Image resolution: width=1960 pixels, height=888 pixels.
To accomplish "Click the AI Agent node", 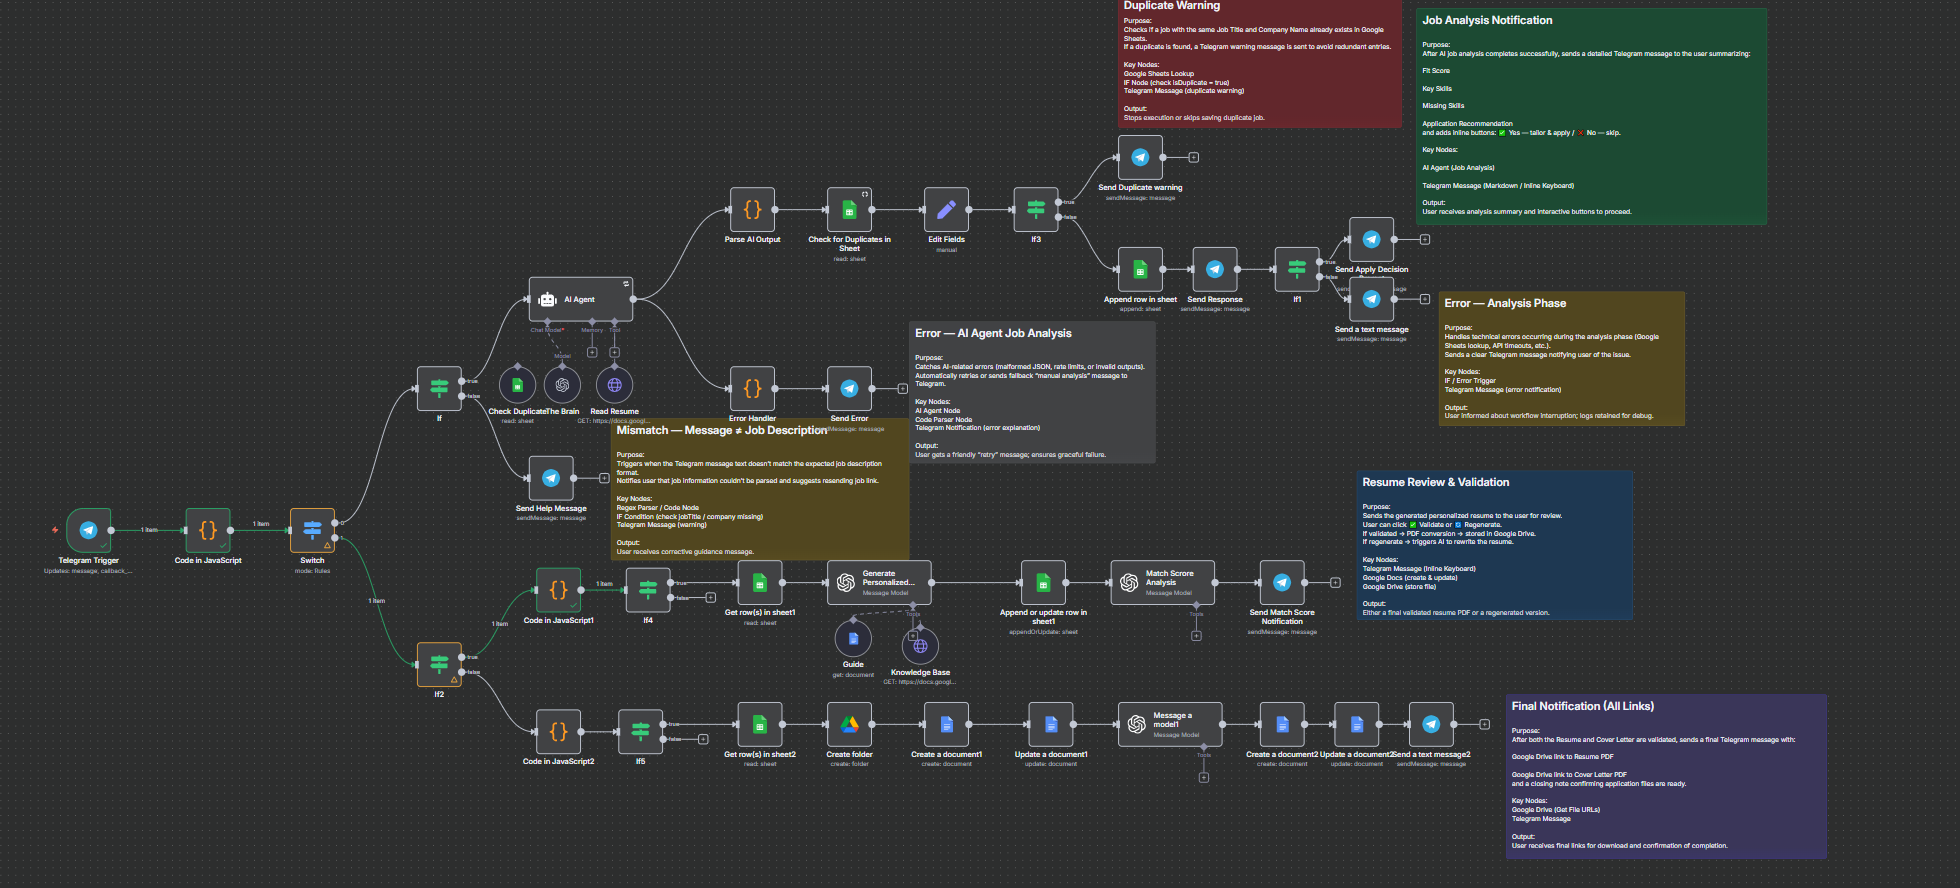I will pyautogui.click(x=580, y=299).
